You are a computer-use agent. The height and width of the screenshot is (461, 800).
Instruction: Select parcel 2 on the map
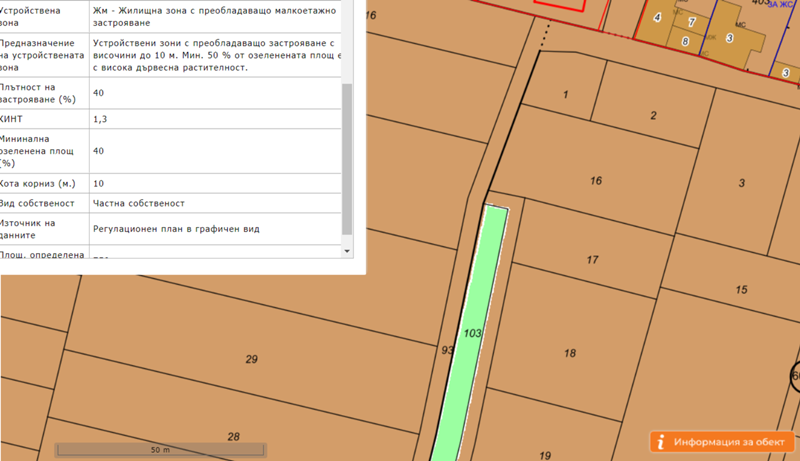click(x=653, y=116)
